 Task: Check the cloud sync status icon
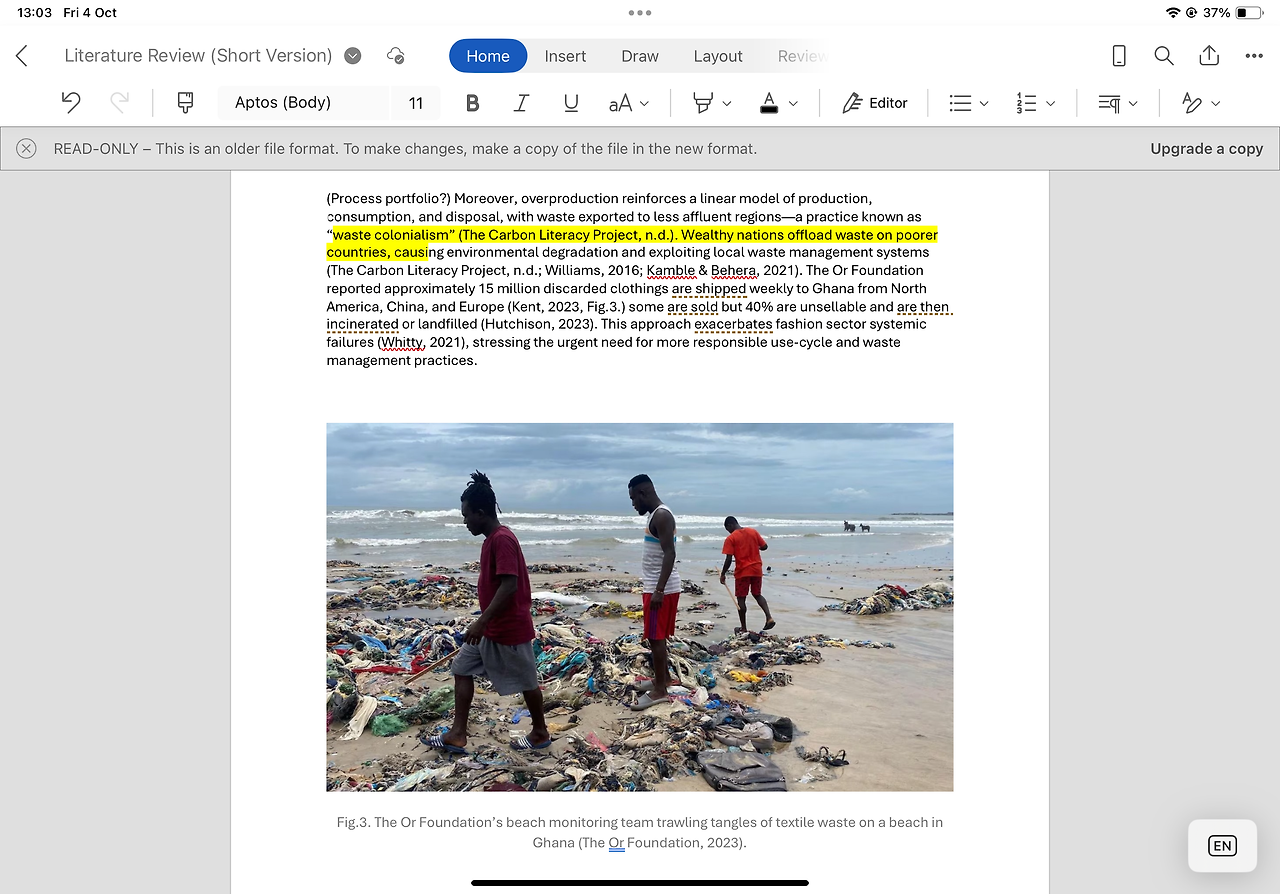click(x=396, y=56)
